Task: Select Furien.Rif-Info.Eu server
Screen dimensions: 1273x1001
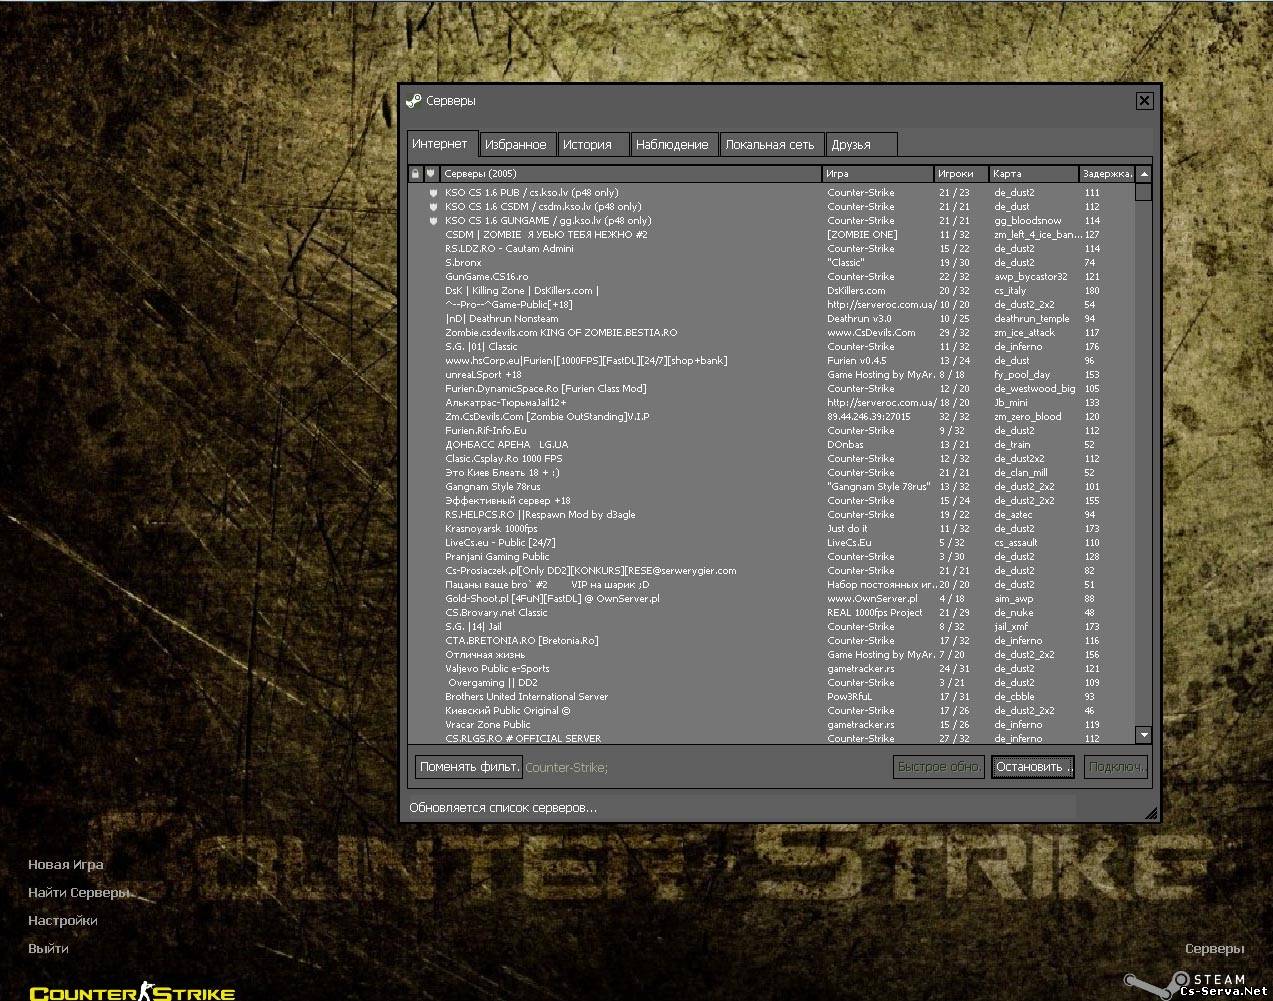Action: point(771,431)
